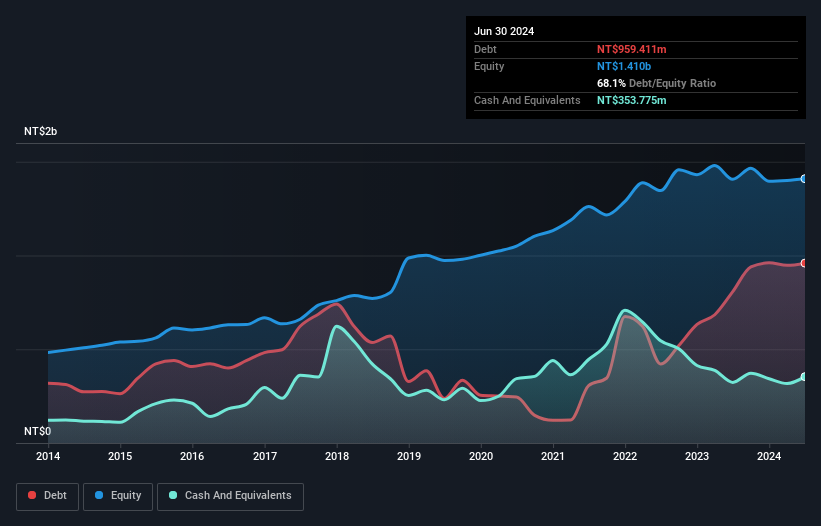Click the Equity line end marker
Image resolution: width=821 pixels, height=526 pixels.
click(x=804, y=179)
